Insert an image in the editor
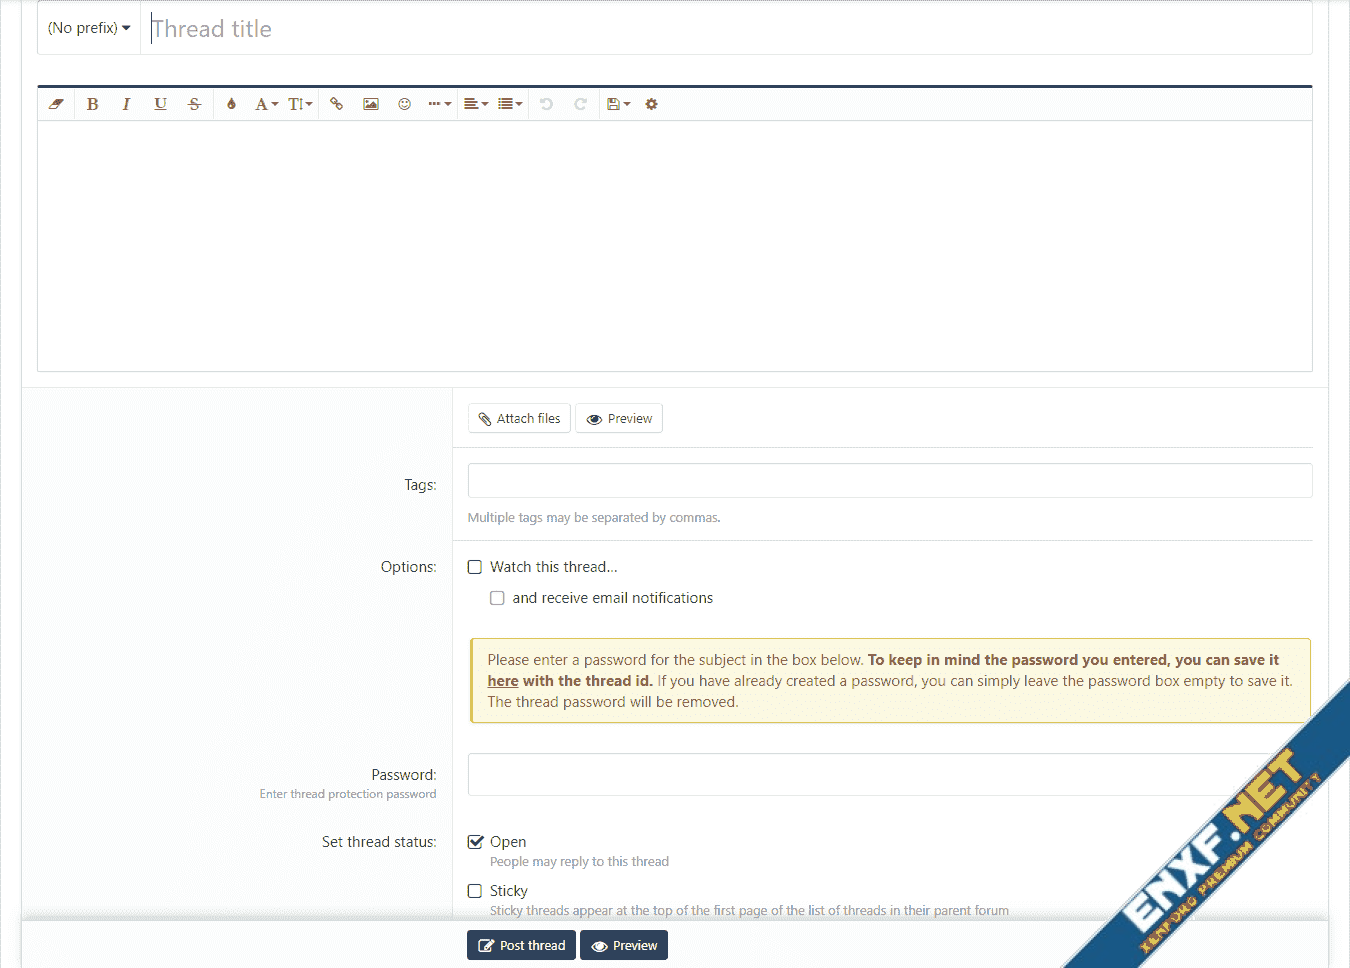1350x968 pixels. click(x=371, y=104)
